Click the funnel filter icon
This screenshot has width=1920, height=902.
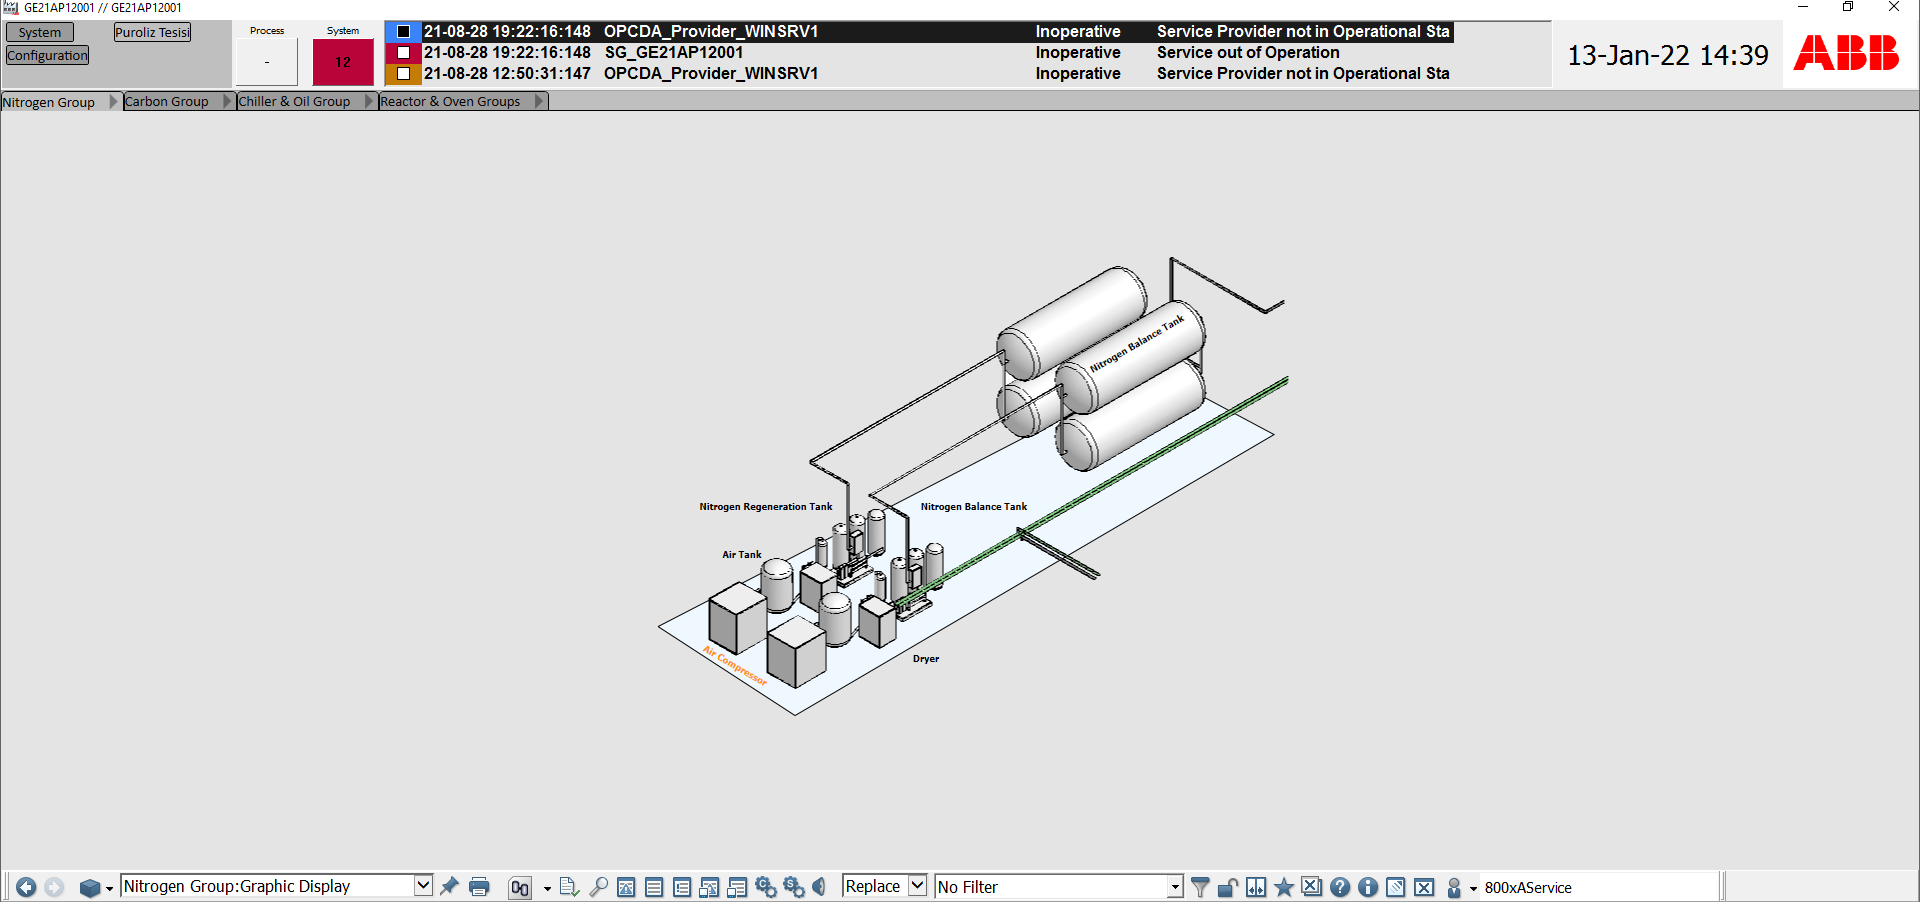pos(1200,887)
